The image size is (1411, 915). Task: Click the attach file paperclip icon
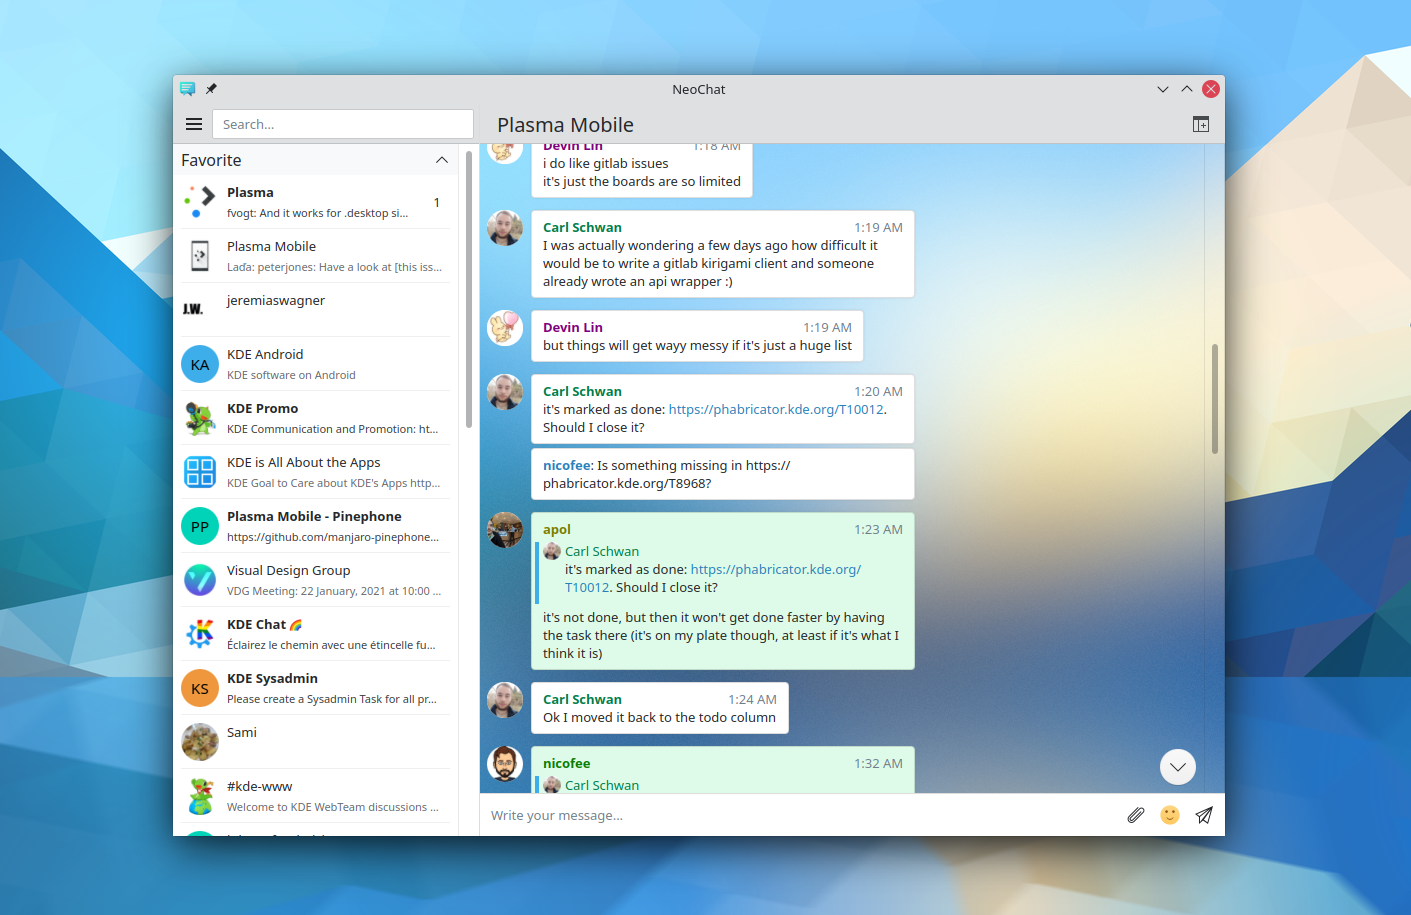(x=1135, y=815)
